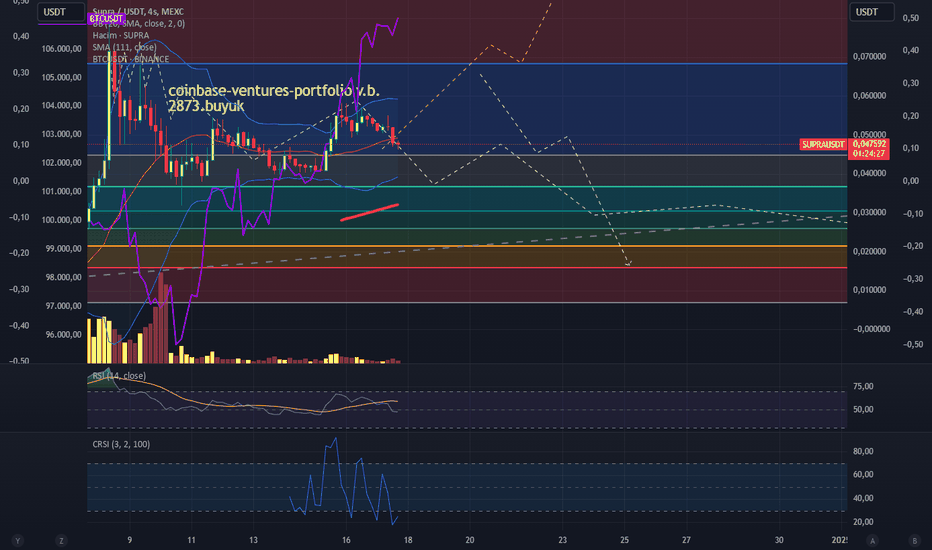This screenshot has height=550, width=932.
Task: Click date label 9 on the time axis
Action: 130,540
